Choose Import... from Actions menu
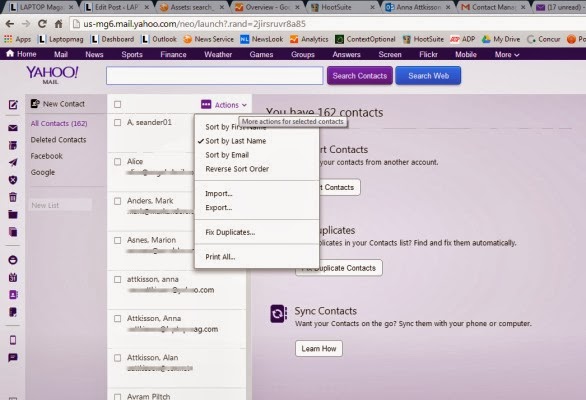The width and height of the screenshot is (586, 400). (x=219, y=194)
